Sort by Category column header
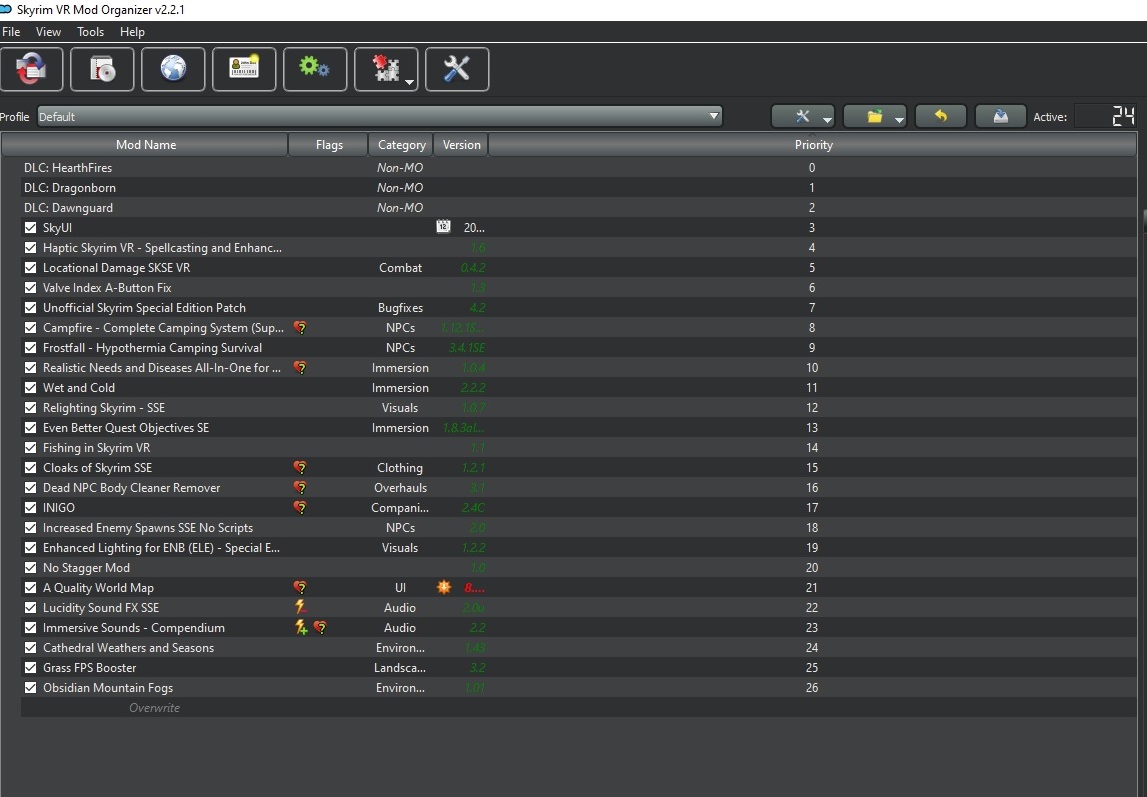 click(402, 145)
